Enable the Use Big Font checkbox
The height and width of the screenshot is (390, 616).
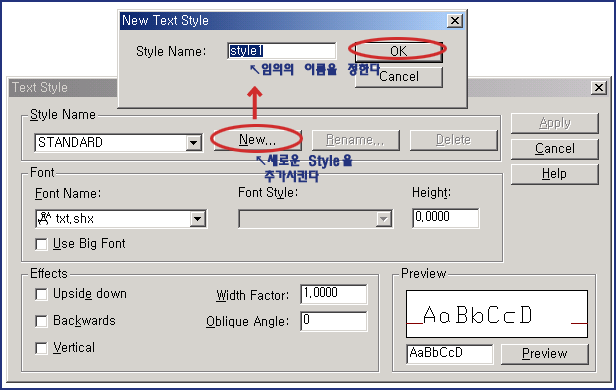pyautogui.click(x=41, y=244)
